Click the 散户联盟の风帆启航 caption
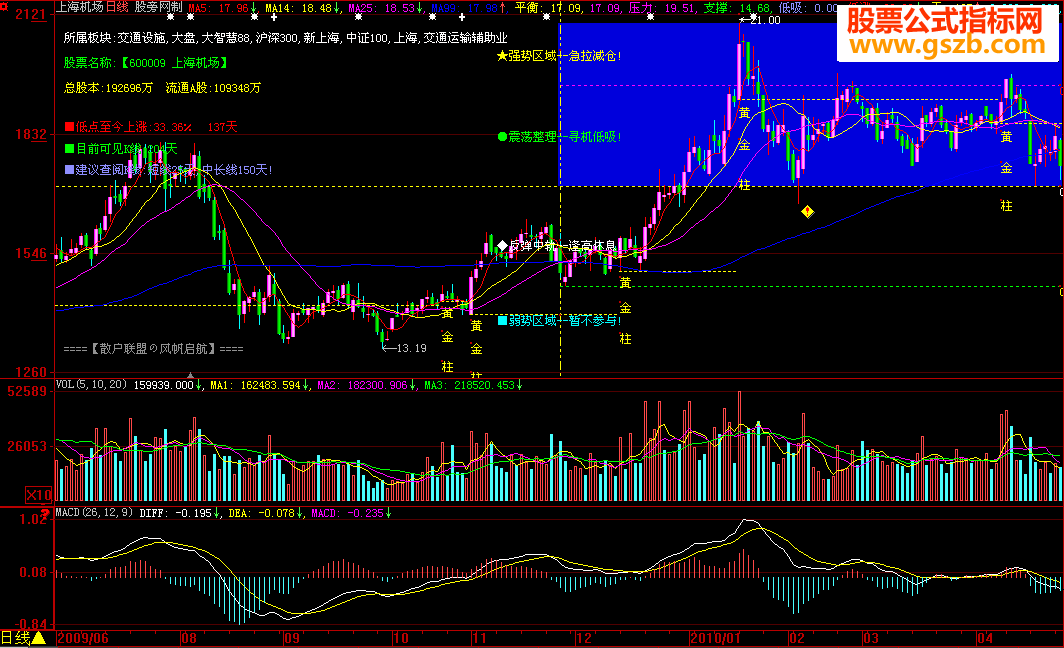 [153, 349]
